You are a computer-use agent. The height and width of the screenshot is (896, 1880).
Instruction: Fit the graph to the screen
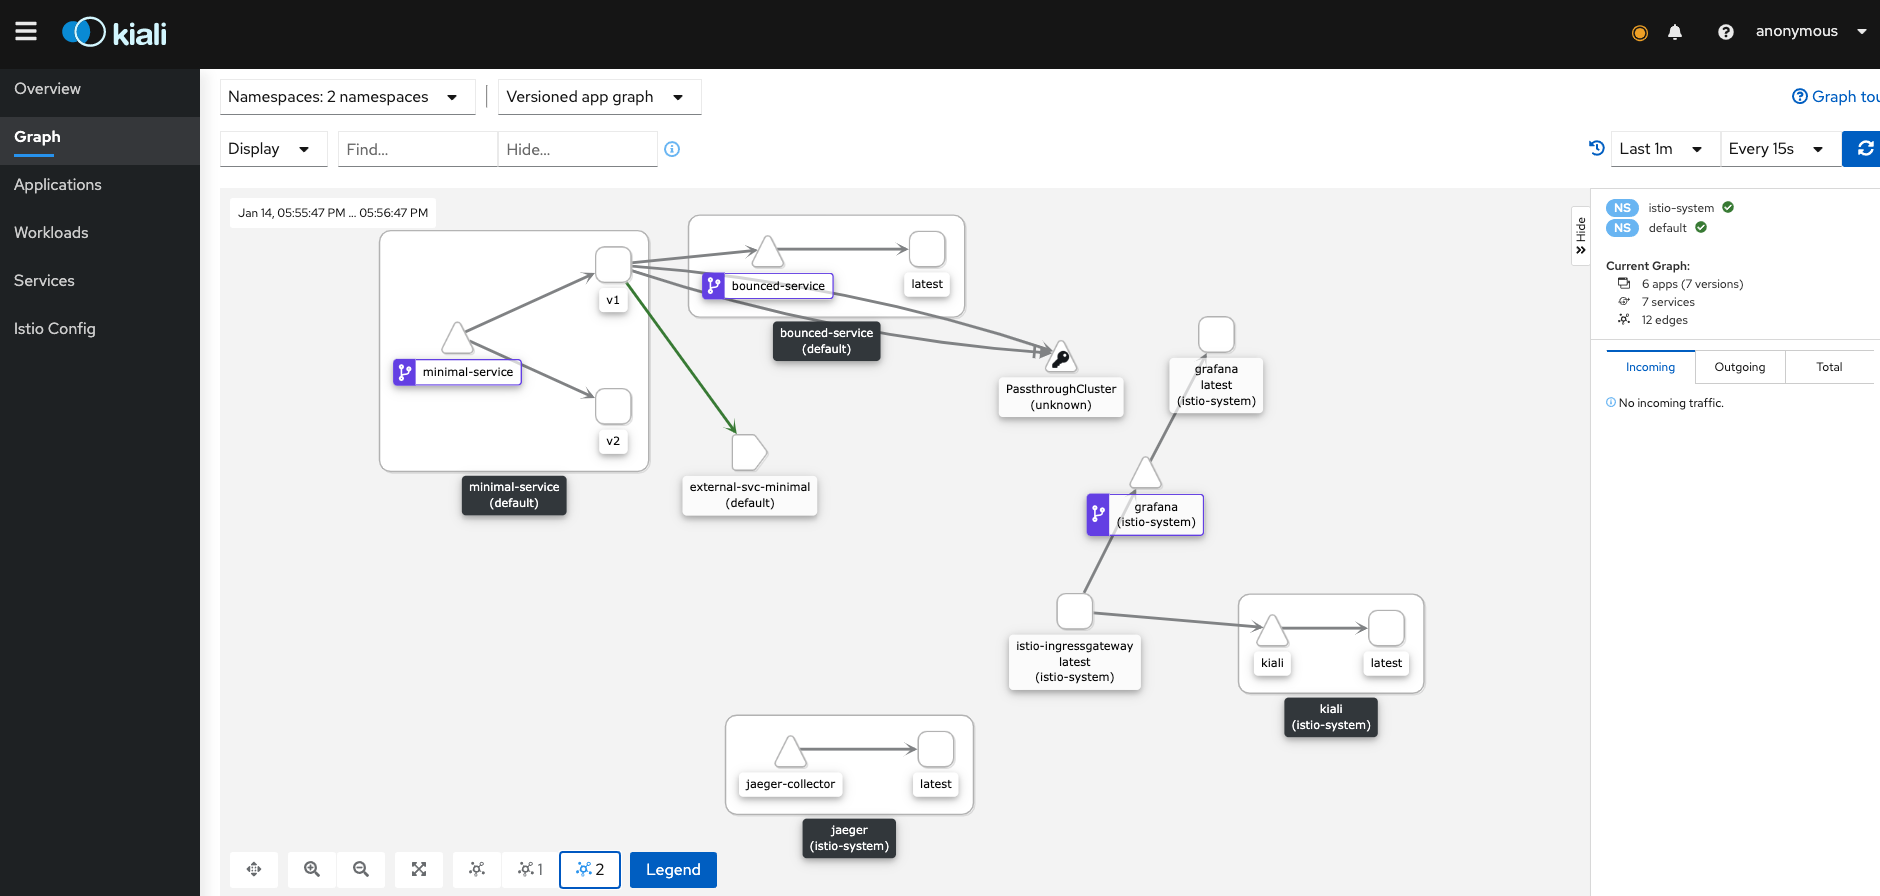[419, 869]
